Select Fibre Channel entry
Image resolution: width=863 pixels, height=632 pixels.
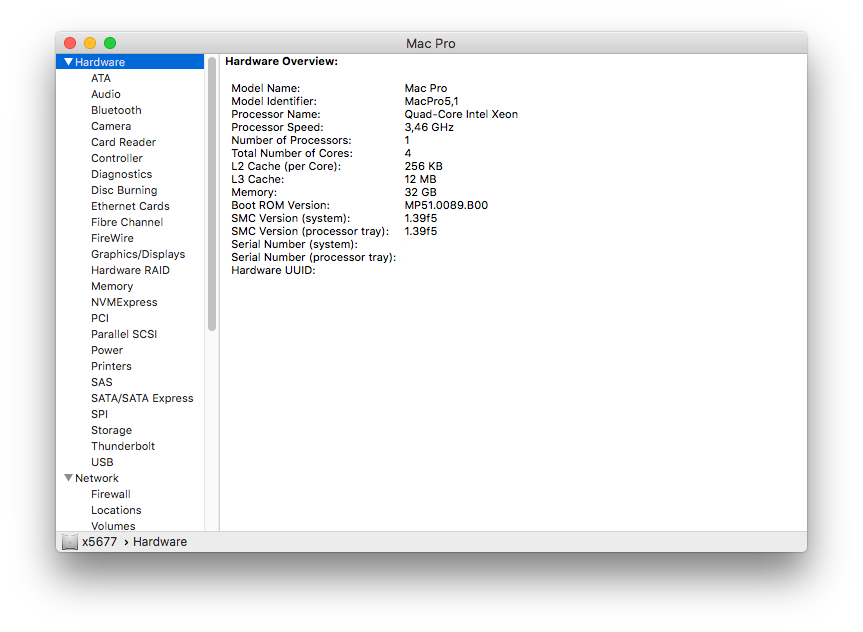(127, 222)
